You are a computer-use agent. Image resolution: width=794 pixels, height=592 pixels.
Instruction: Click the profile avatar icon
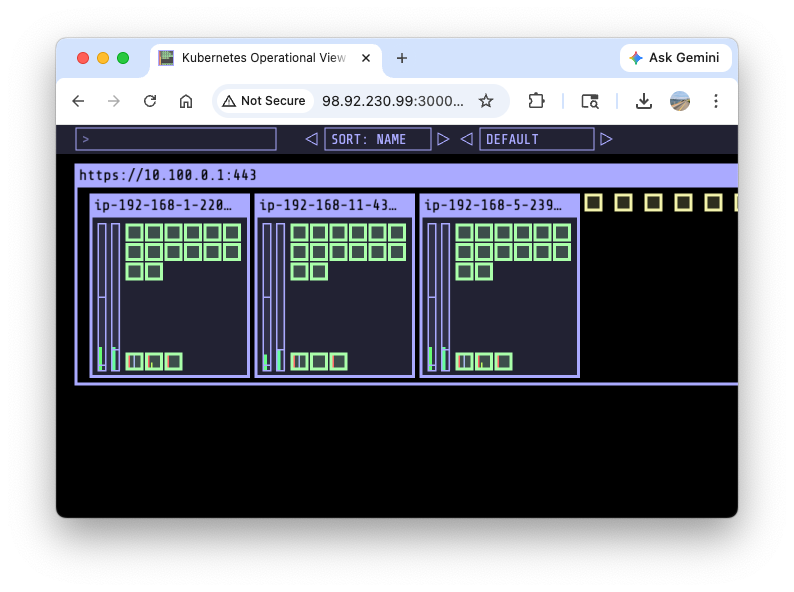[x=680, y=101]
